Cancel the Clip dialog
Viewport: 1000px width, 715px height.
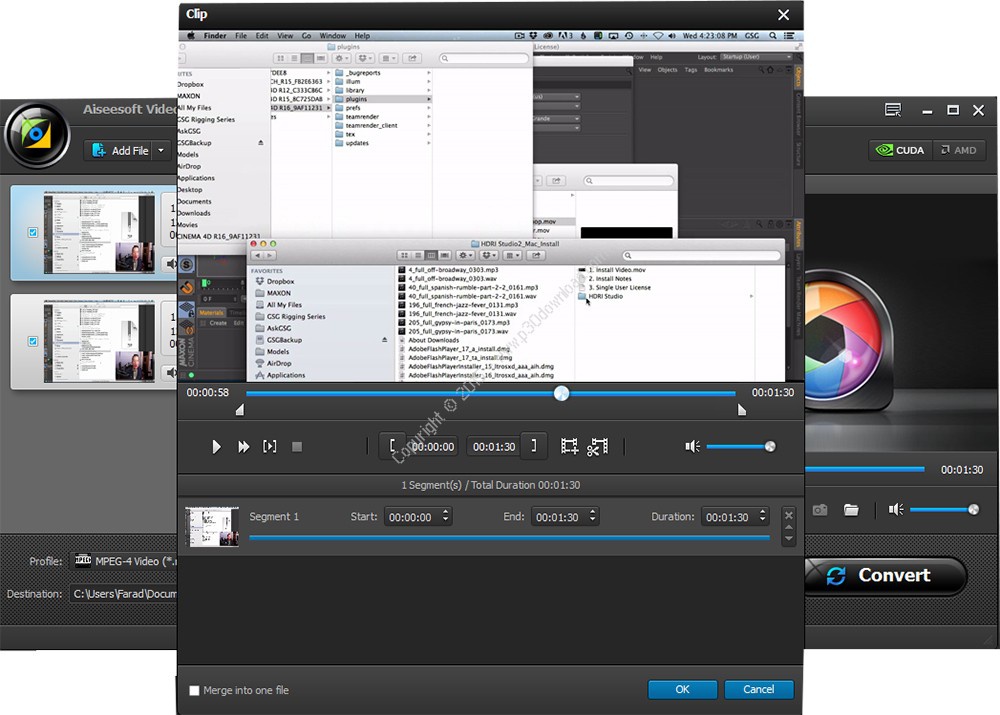coord(758,689)
